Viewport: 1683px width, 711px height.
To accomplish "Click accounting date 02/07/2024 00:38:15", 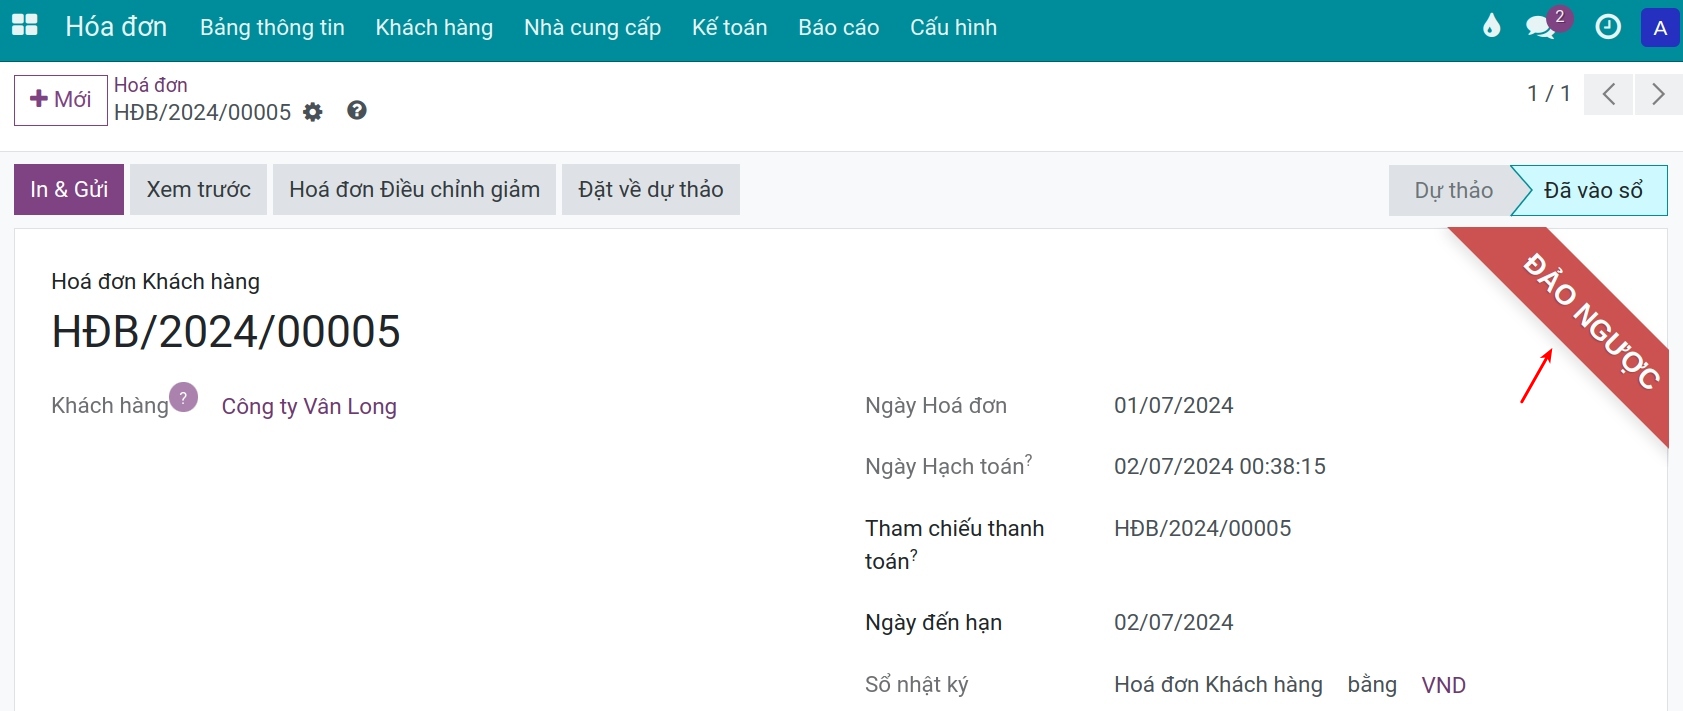I will click(1219, 466).
